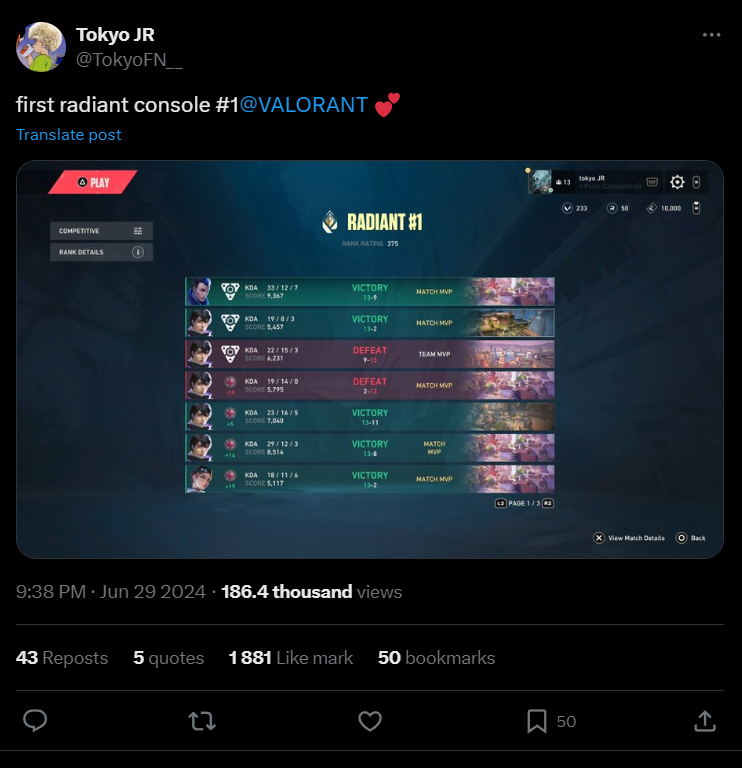Open the three-dot more options menu
742x768 pixels.
tap(711, 35)
